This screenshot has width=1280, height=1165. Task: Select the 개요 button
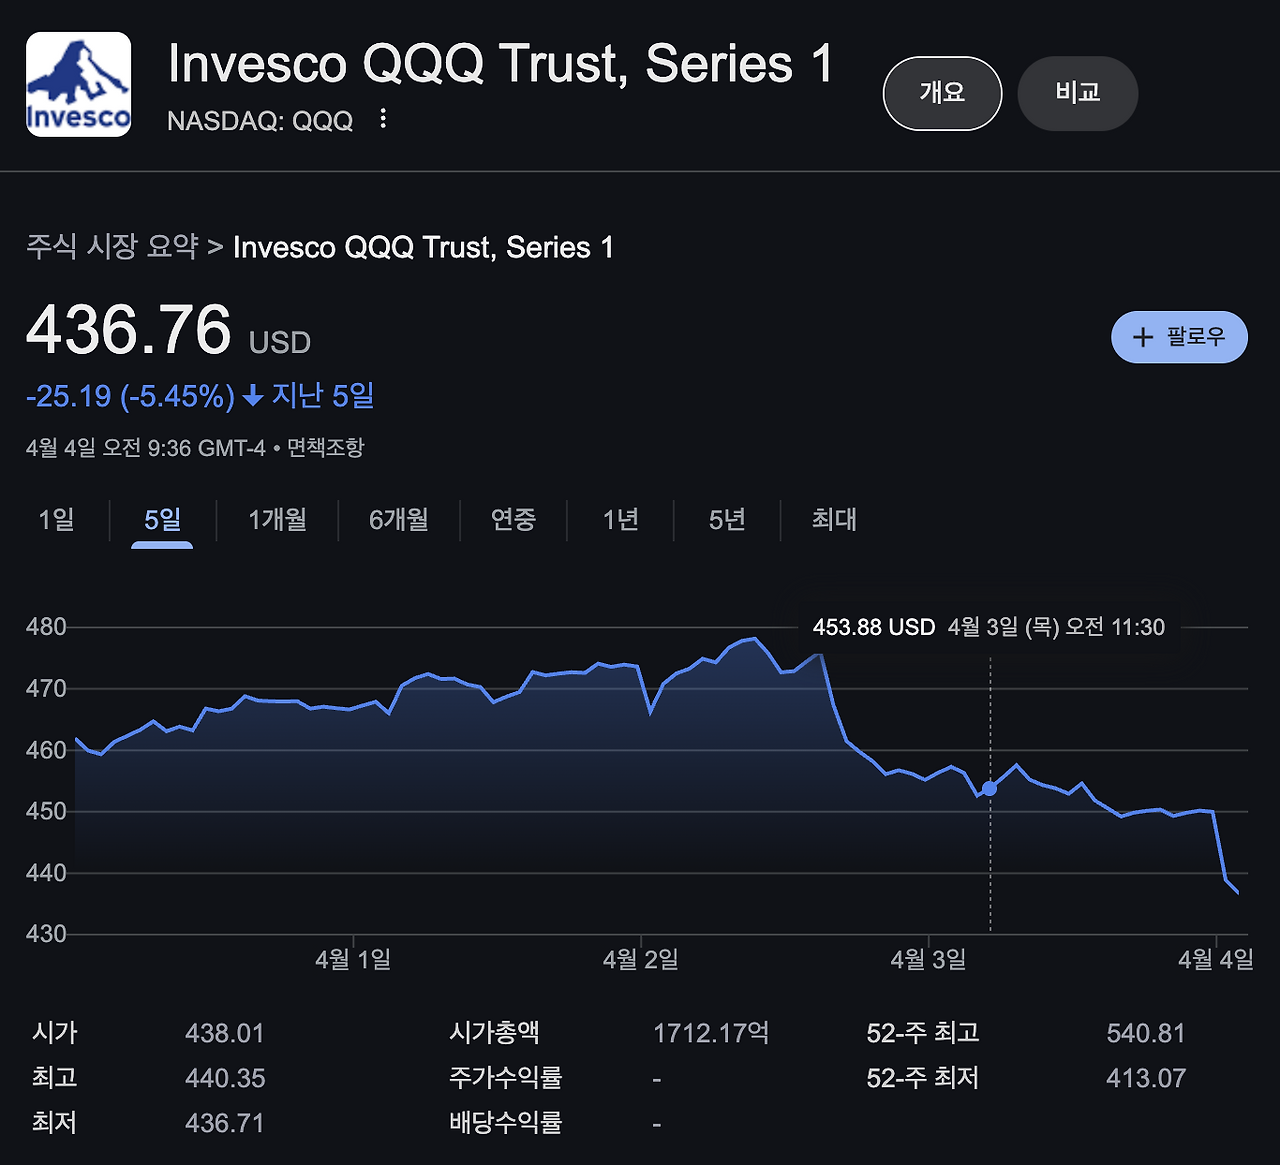(x=942, y=93)
